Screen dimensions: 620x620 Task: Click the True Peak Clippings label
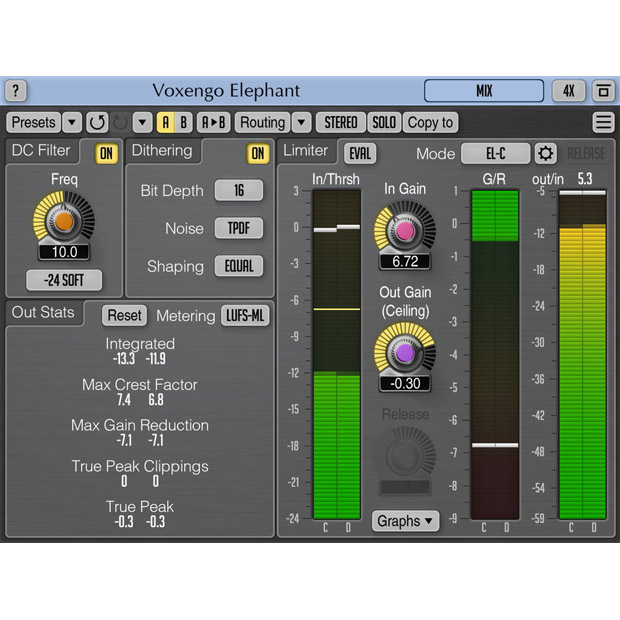click(140, 467)
